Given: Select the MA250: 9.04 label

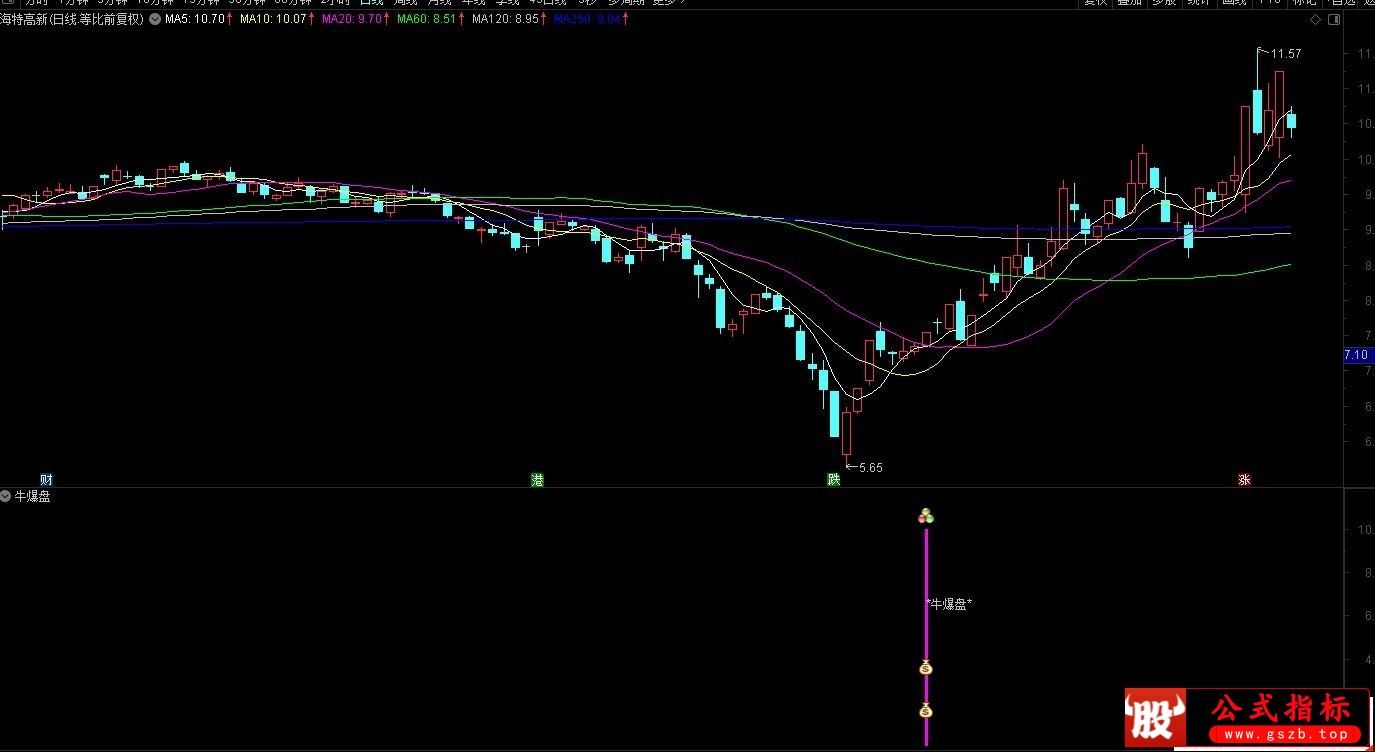Looking at the screenshot, I should (x=588, y=19).
